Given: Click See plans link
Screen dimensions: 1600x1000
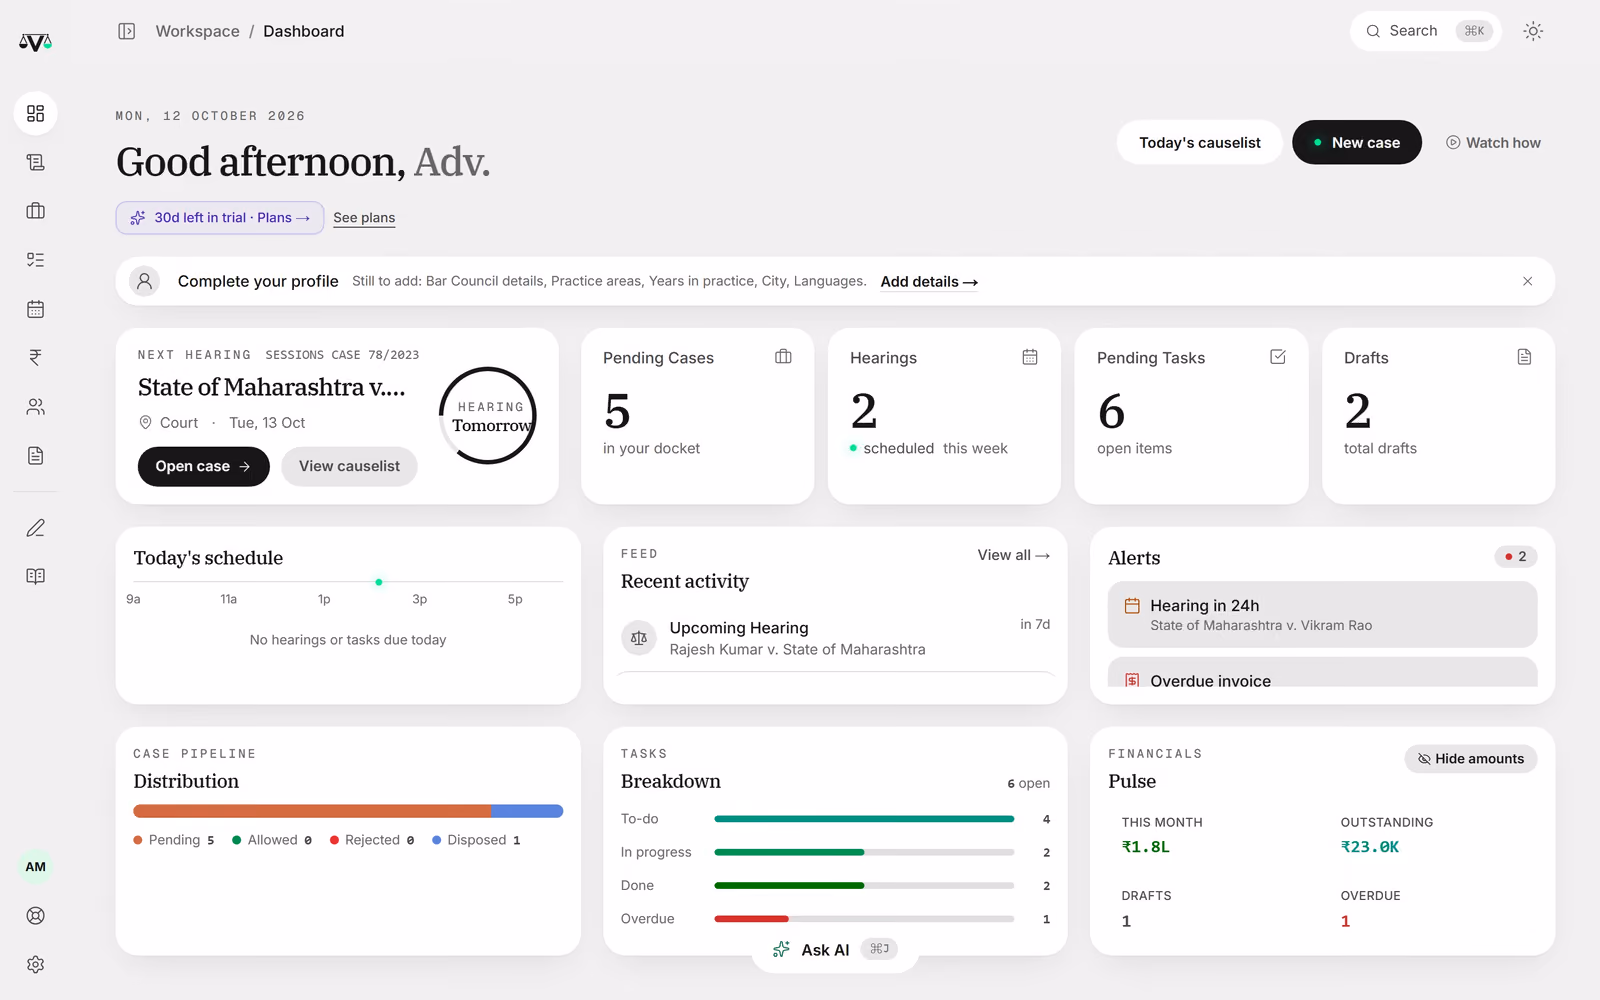Looking at the screenshot, I should click(x=364, y=218).
